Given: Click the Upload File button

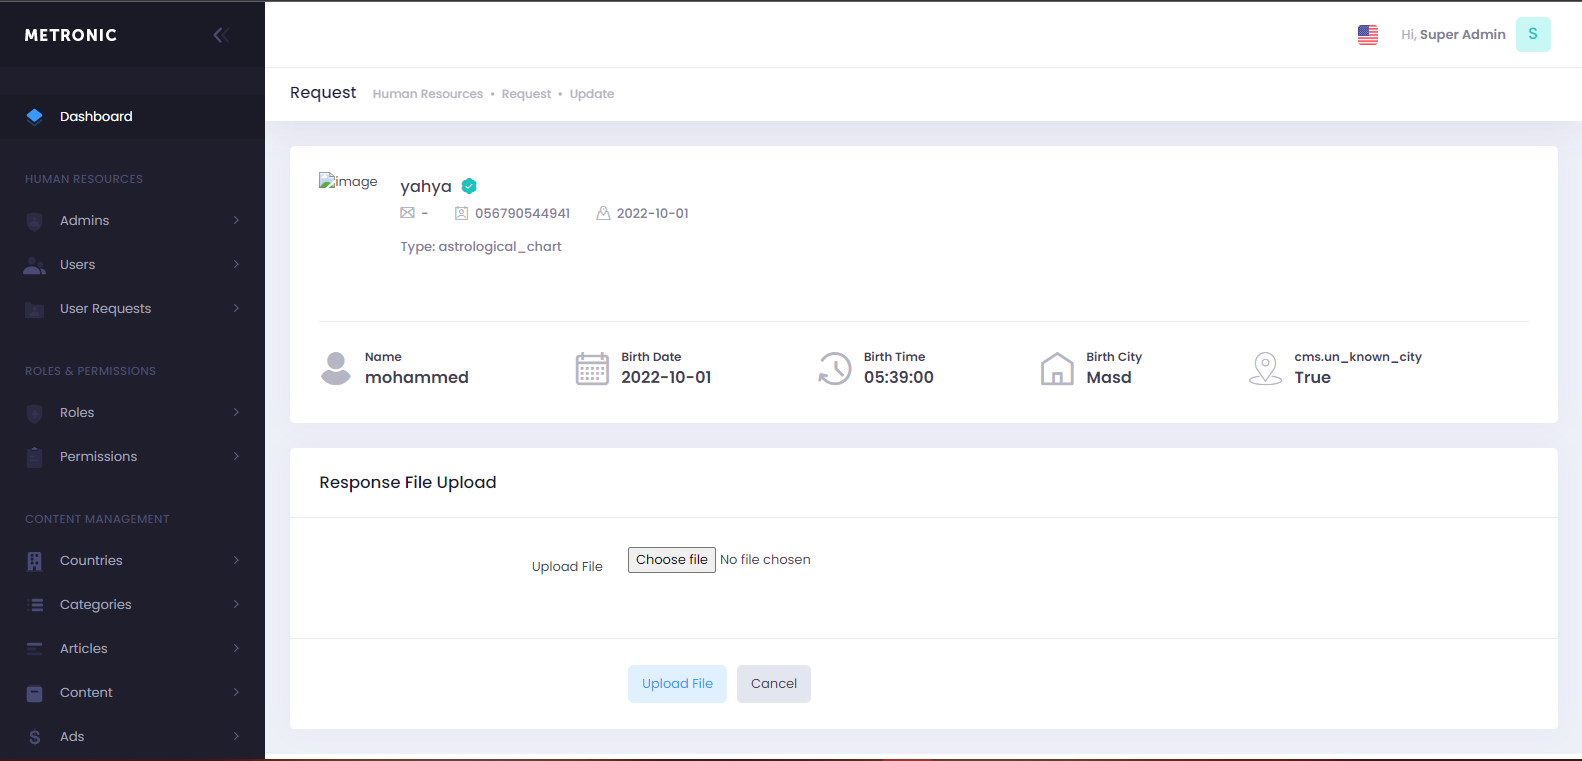Looking at the screenshot, I should pos(677,684).
